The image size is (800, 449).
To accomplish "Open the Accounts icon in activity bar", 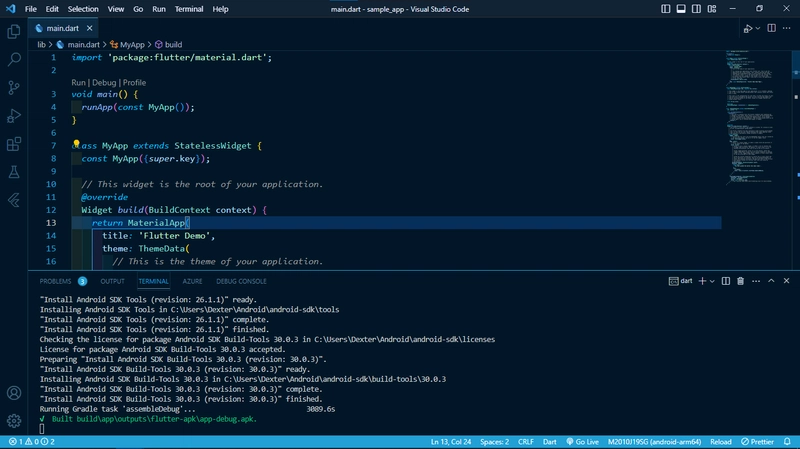I will pos(14,393).
